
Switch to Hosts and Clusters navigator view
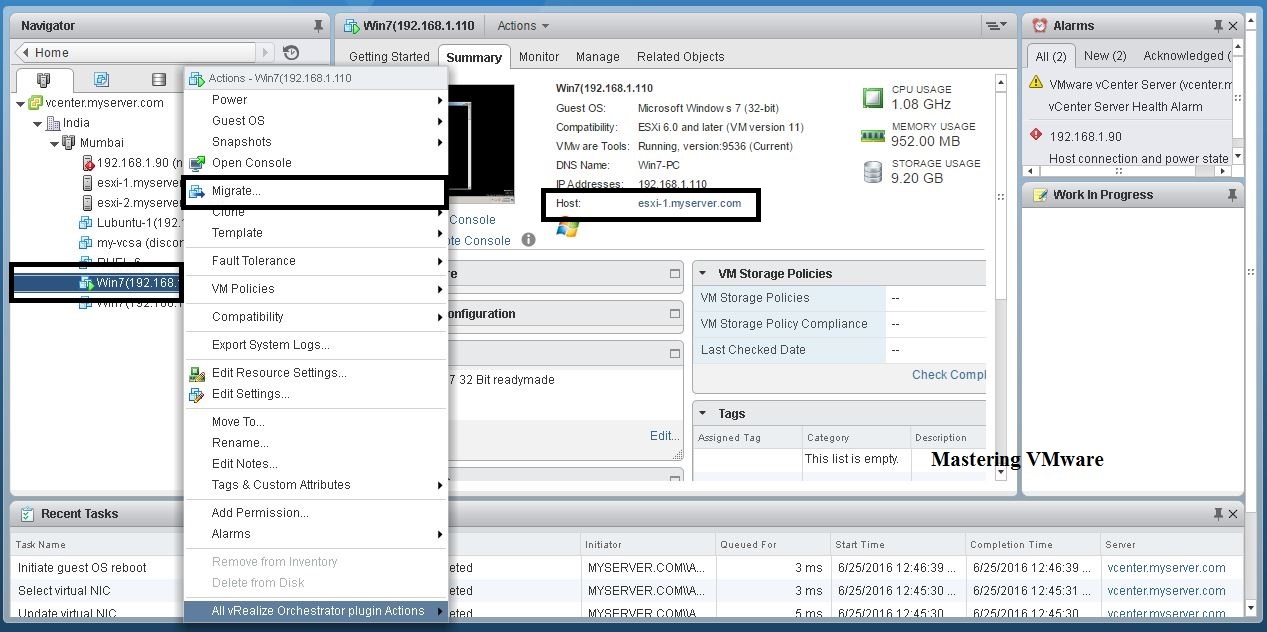pos(43,80)
